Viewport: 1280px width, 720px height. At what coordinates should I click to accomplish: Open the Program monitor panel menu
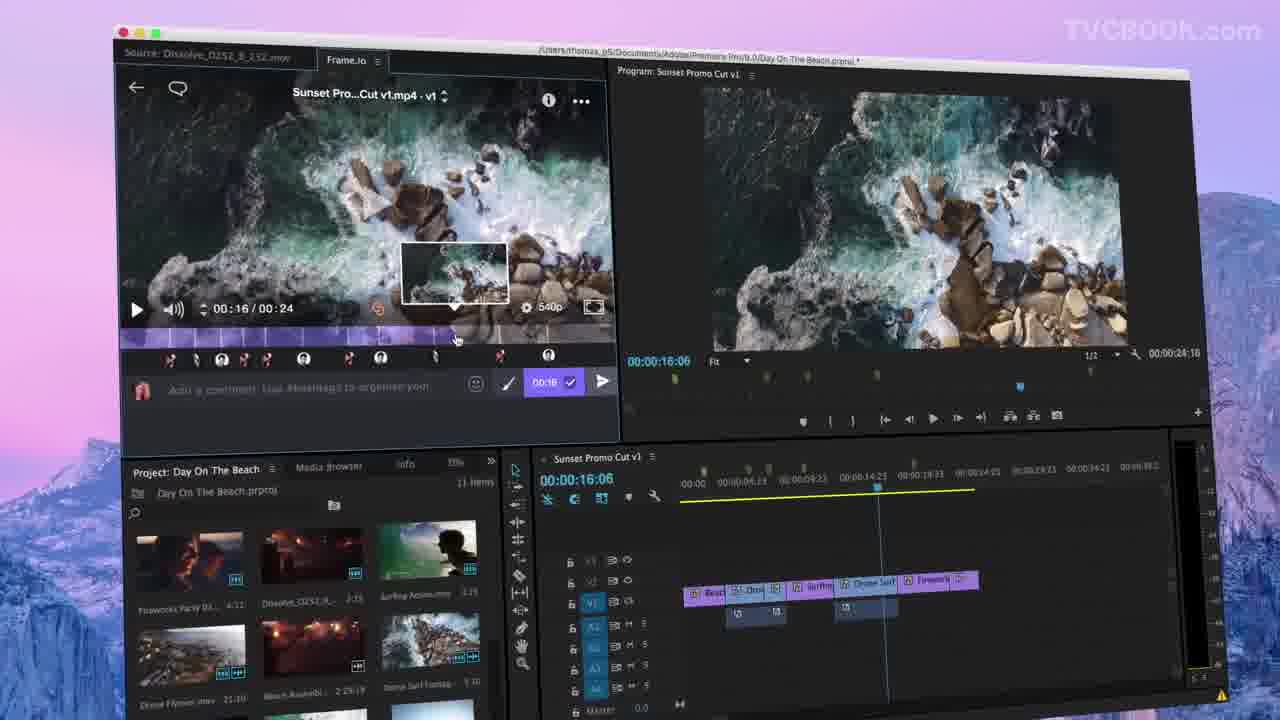click(751, 75)
